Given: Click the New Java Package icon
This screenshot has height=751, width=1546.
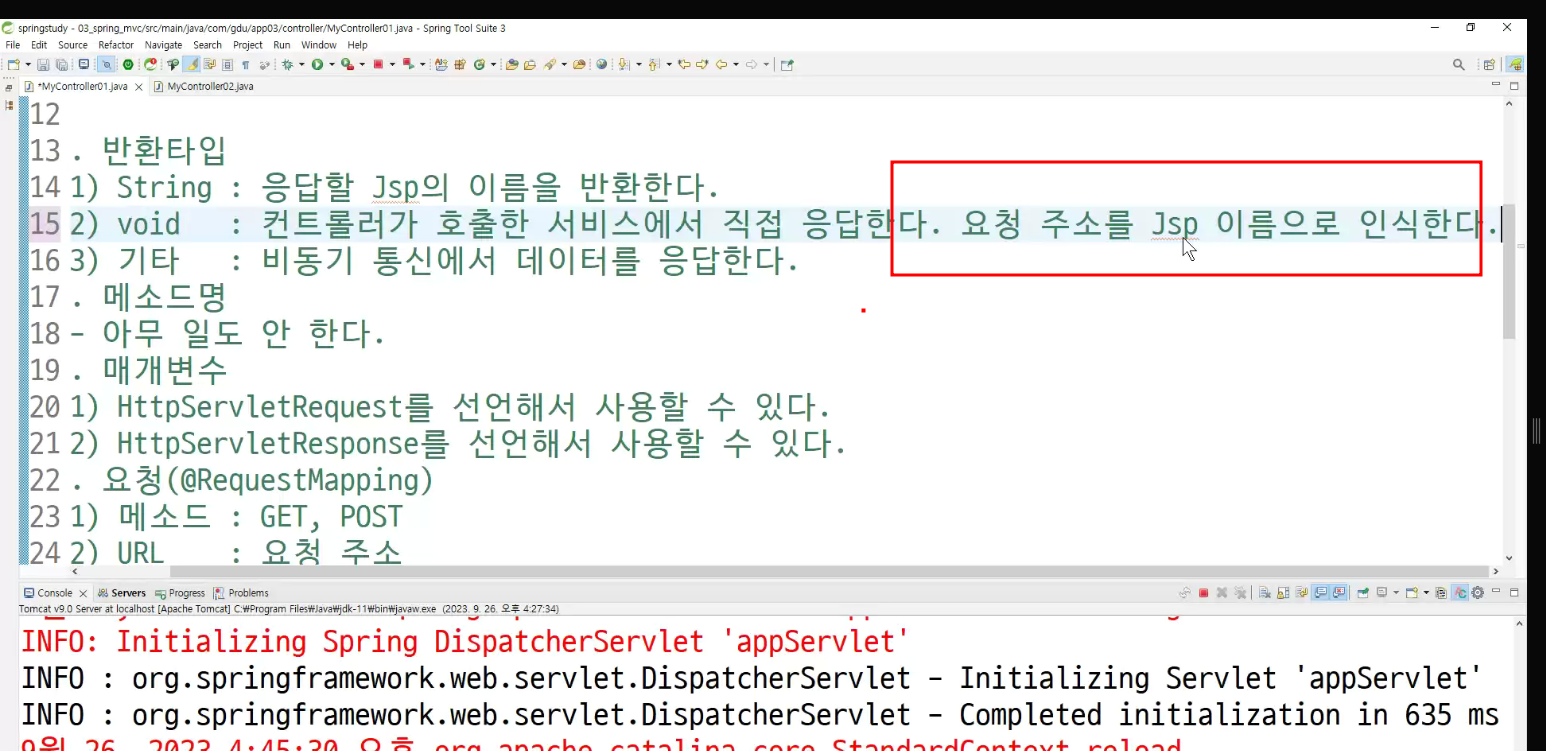Looking at the screenshot, I should point(460,64).
